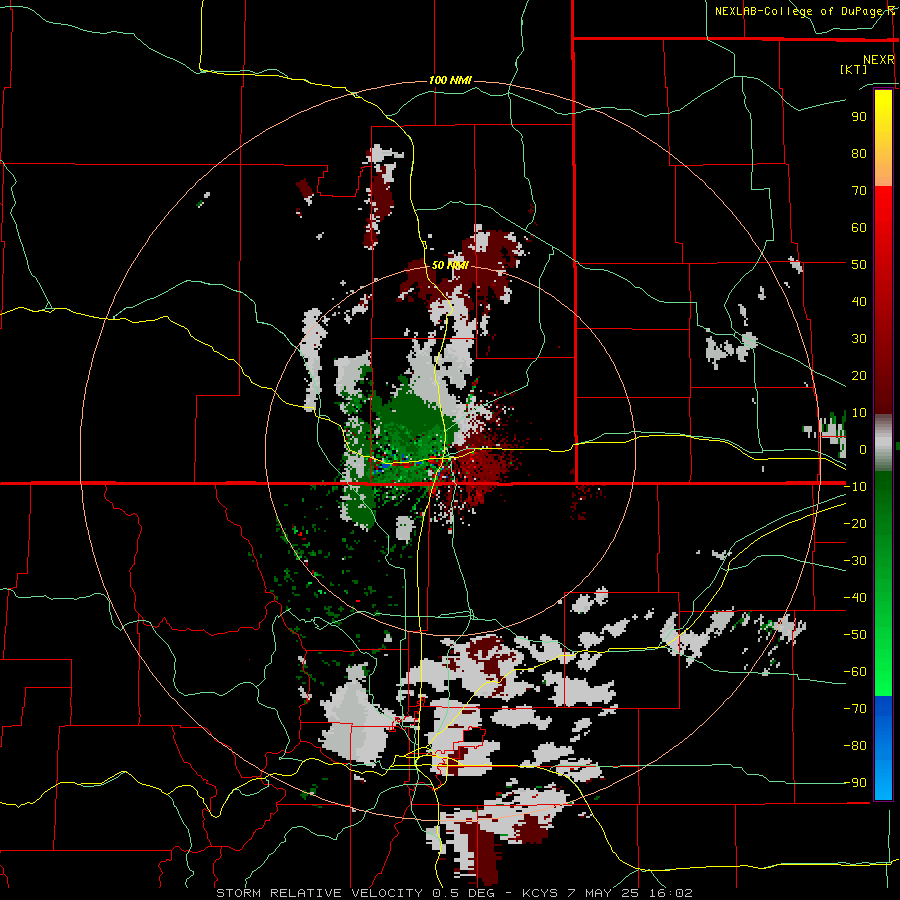Click the -30 scale label
Viewport: 900px width, 900px height.
coord(855,561)
